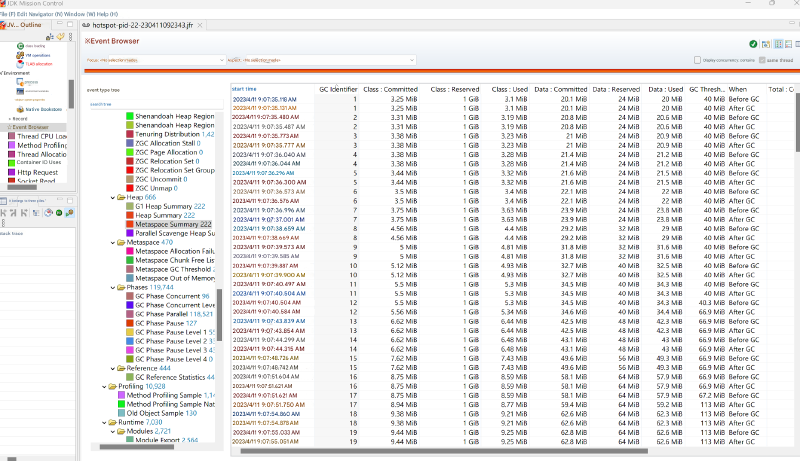Sort by the GC Identifier column header
800x461 pixels.
[x=337, y=89]
